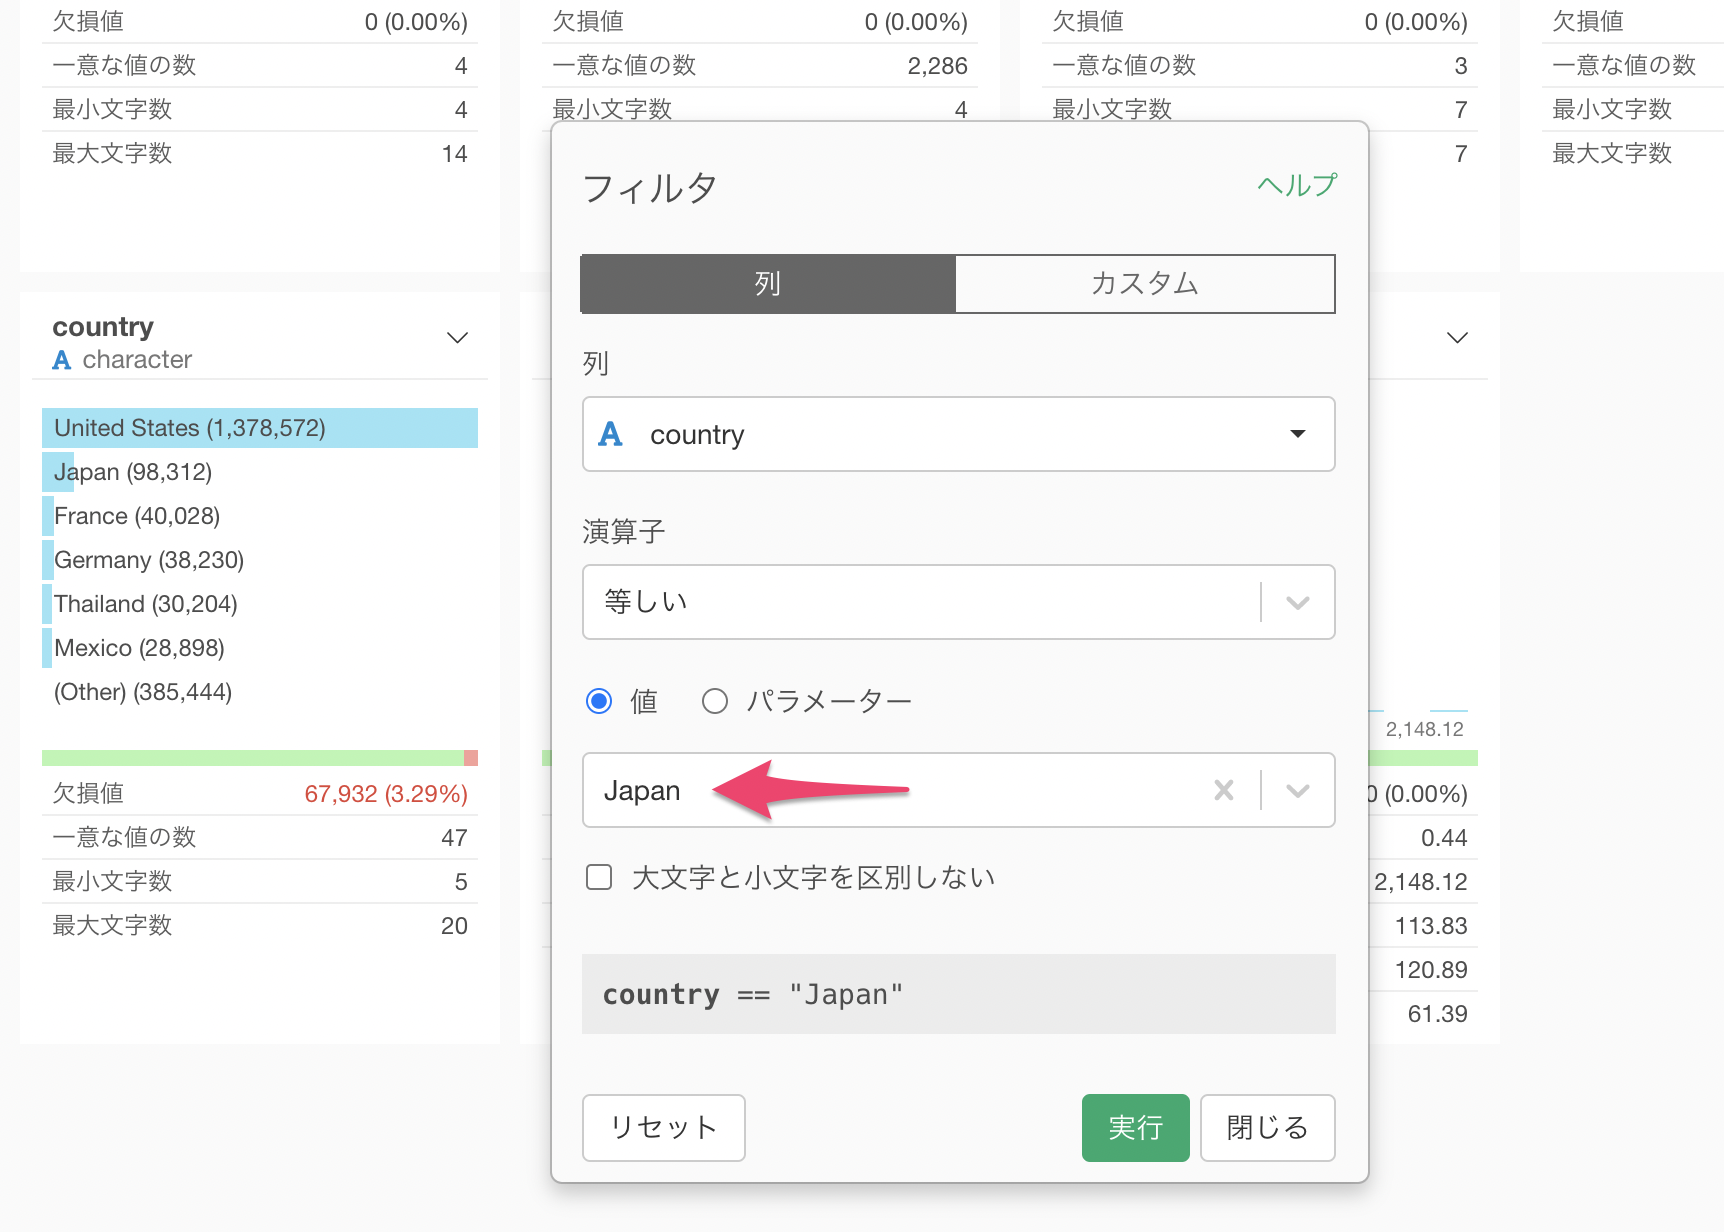Click the character type icon under the country header
This screenshot has width=1724, height=1232.
point(62,360)
